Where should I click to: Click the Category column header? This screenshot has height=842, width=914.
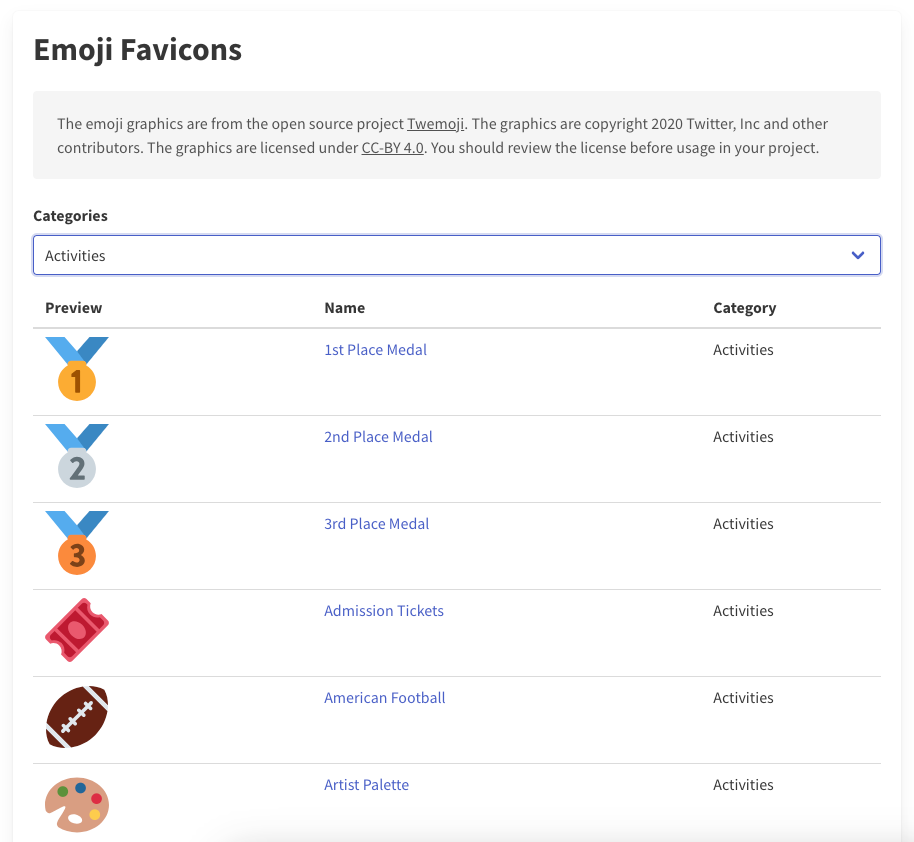[x=744, y=308]
